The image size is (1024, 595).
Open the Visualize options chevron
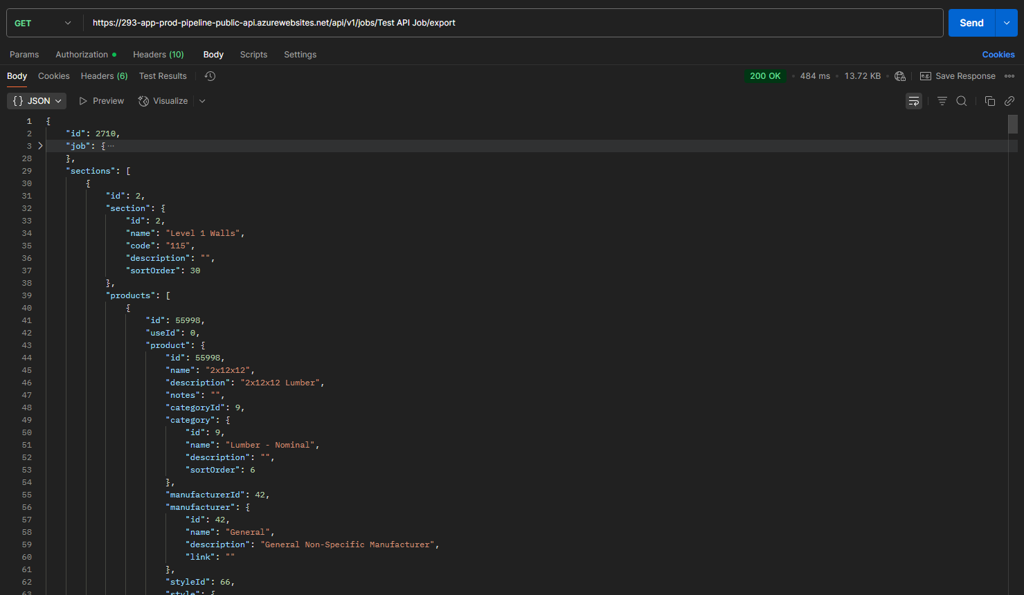pos(202,101)
